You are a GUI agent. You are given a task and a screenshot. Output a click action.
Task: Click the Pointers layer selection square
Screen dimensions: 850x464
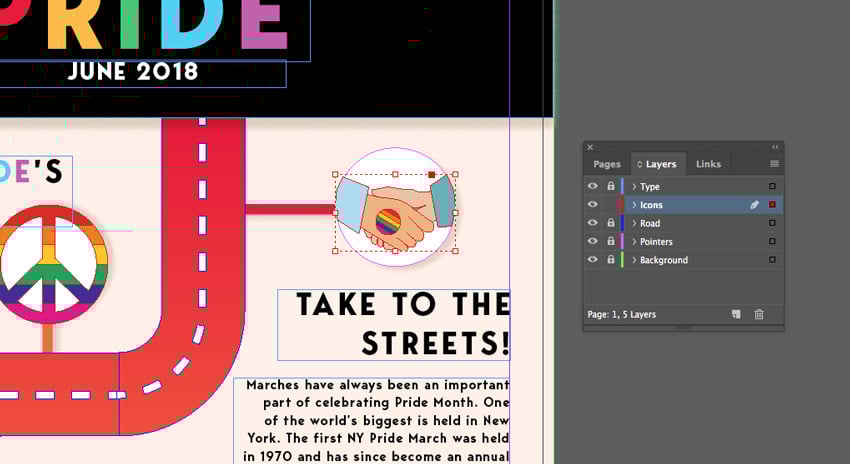click(772, 241)
